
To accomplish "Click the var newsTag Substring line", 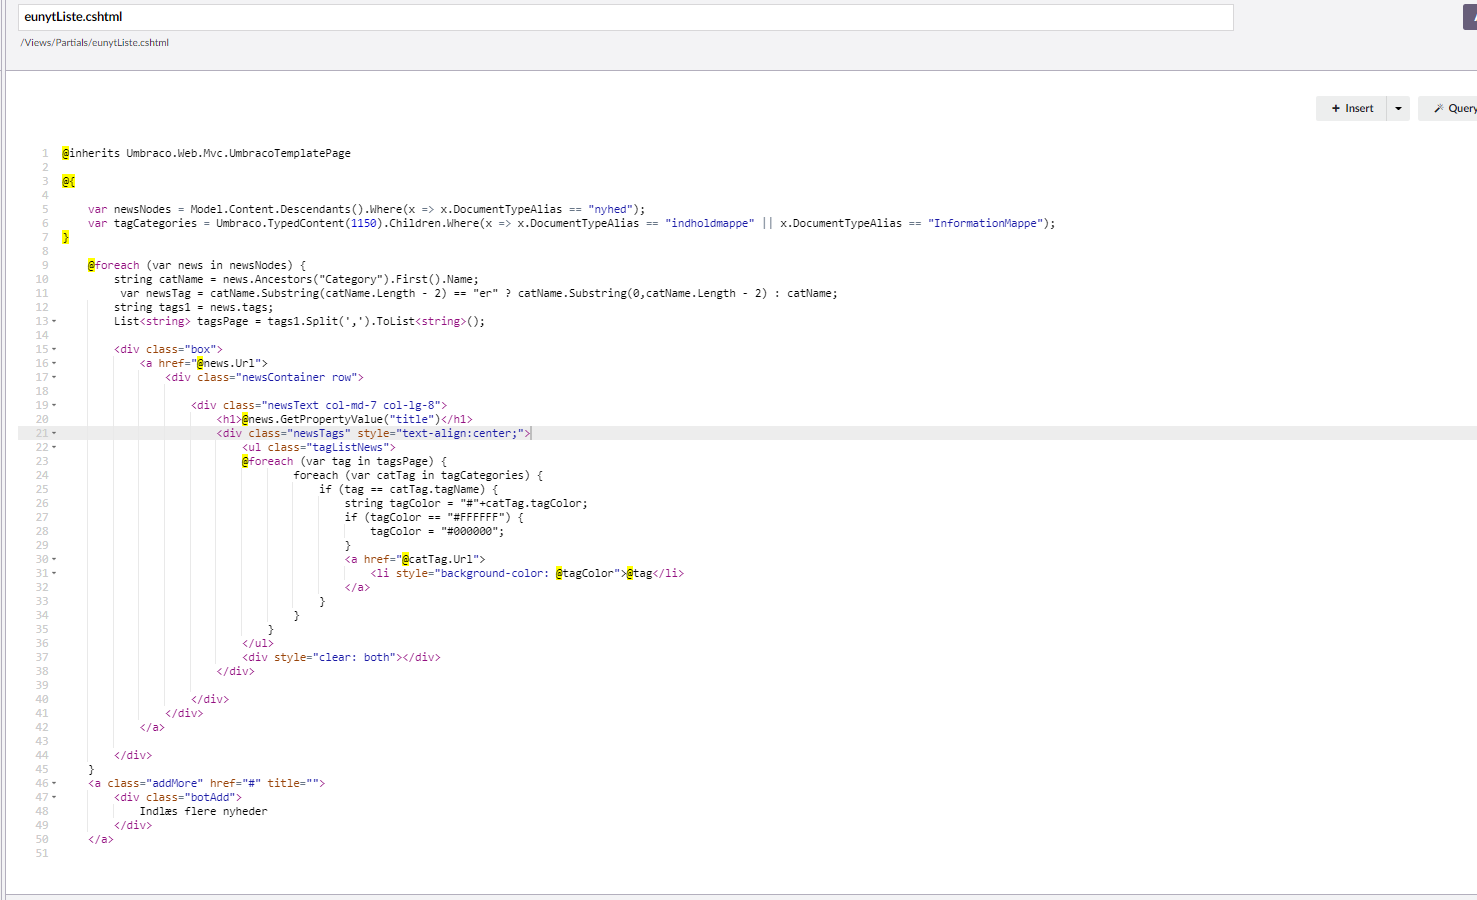I will click(479, 293).
